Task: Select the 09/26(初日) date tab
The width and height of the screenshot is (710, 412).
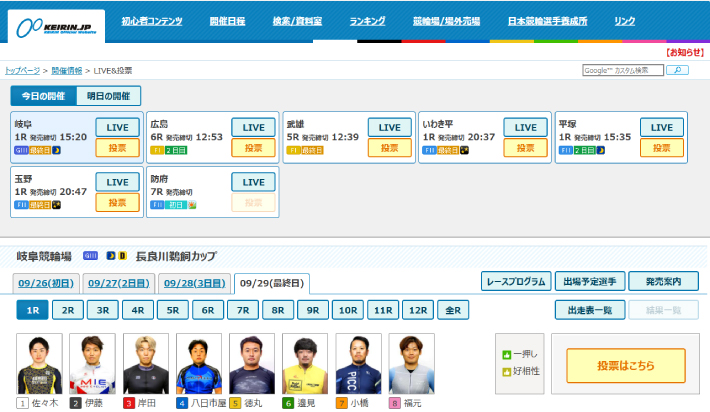Action: pos(46,283)
